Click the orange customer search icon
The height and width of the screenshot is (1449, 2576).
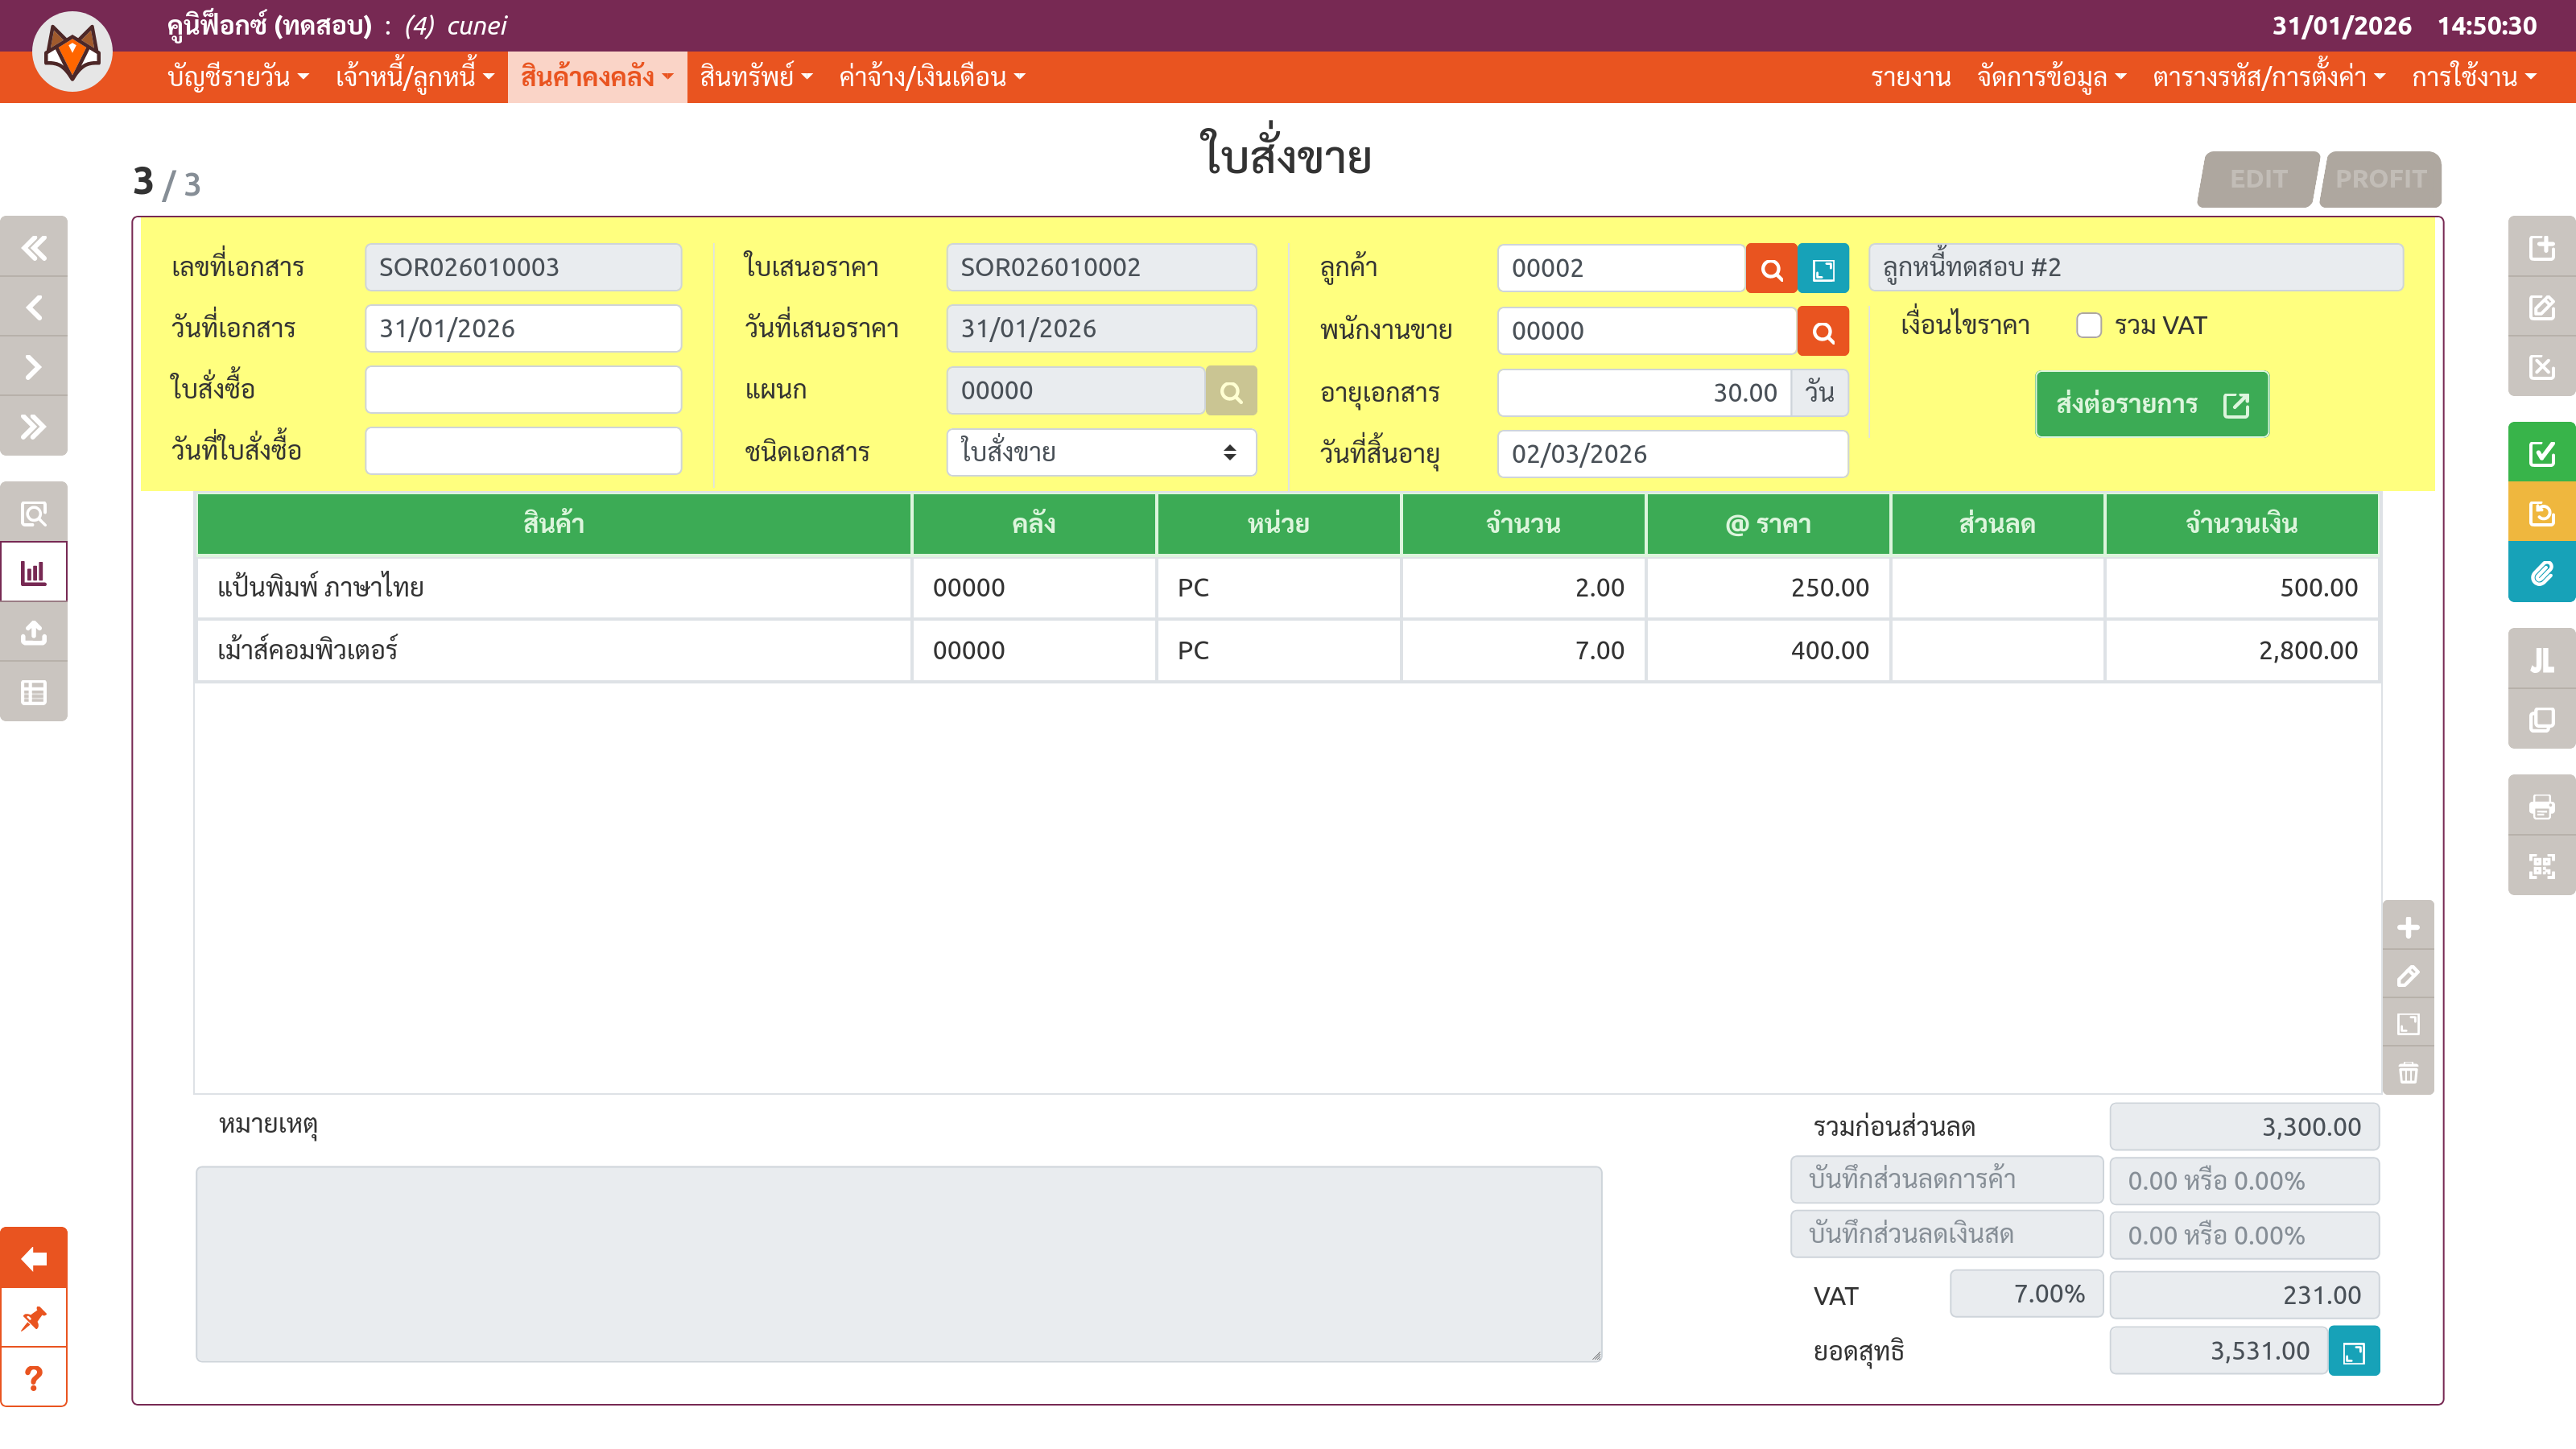1771,269
